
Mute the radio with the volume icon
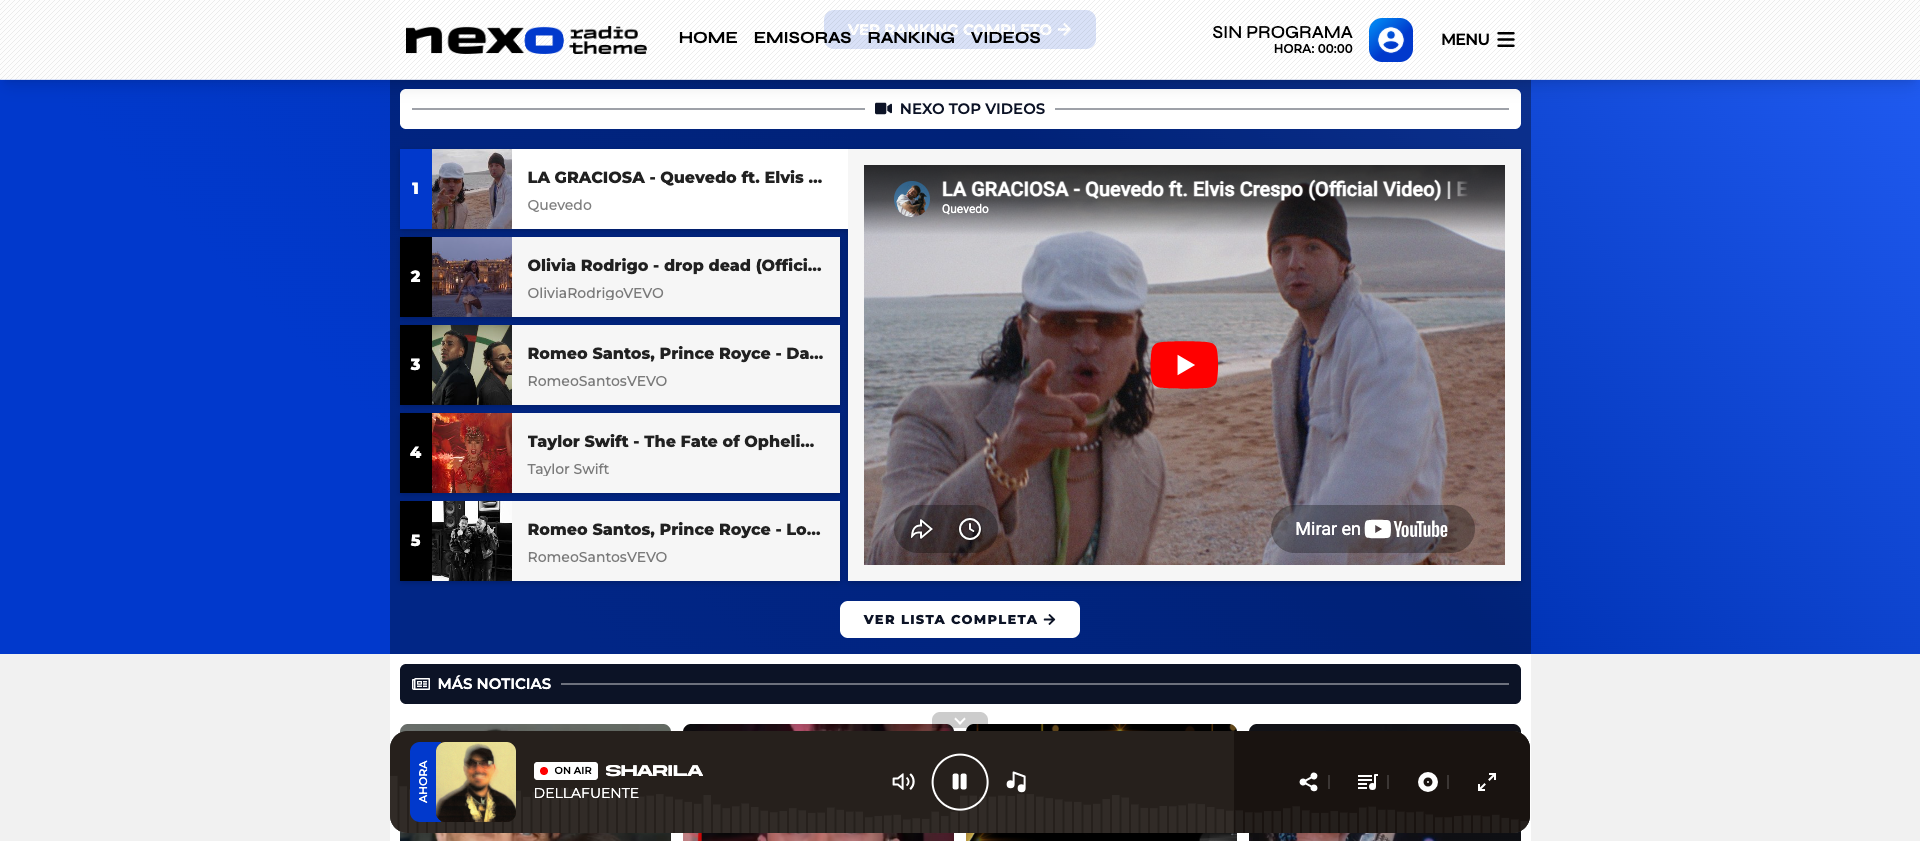tap(903, 782)
